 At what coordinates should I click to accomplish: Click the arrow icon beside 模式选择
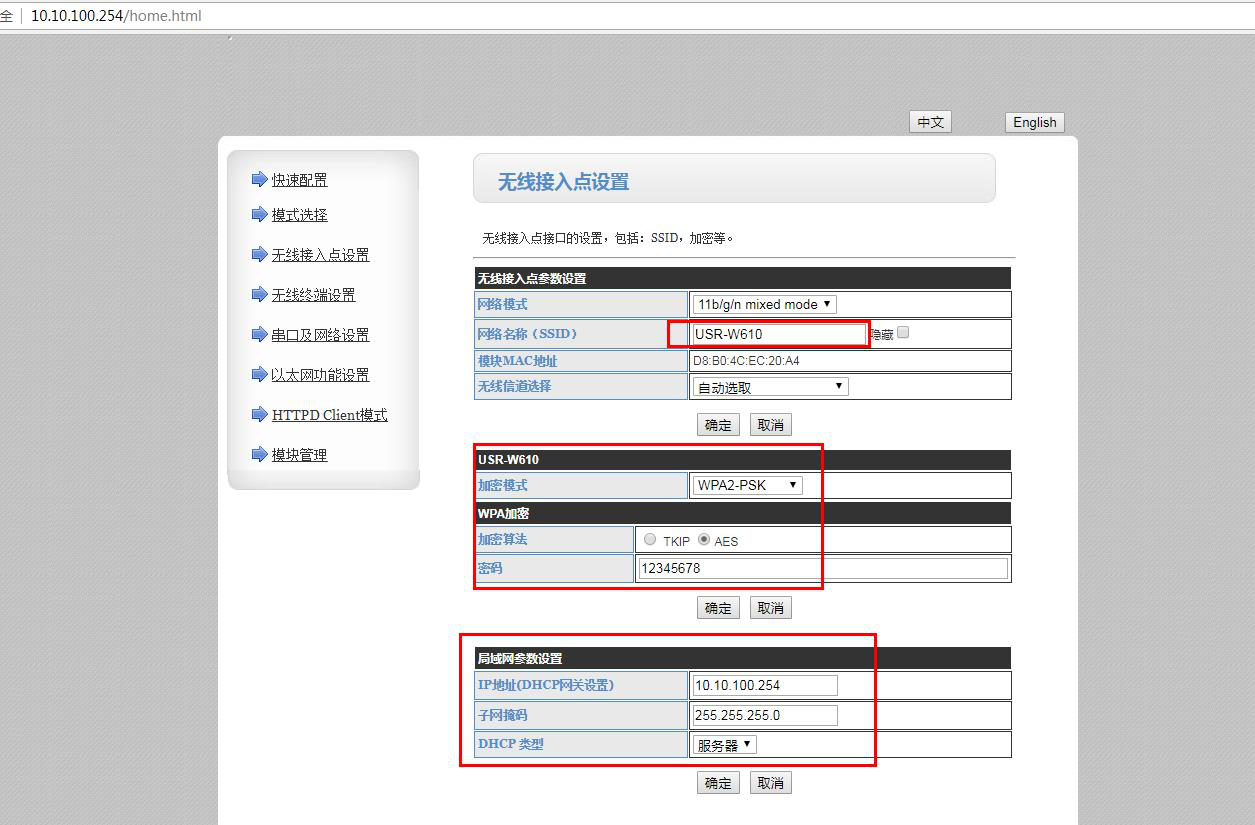[259, 215]
